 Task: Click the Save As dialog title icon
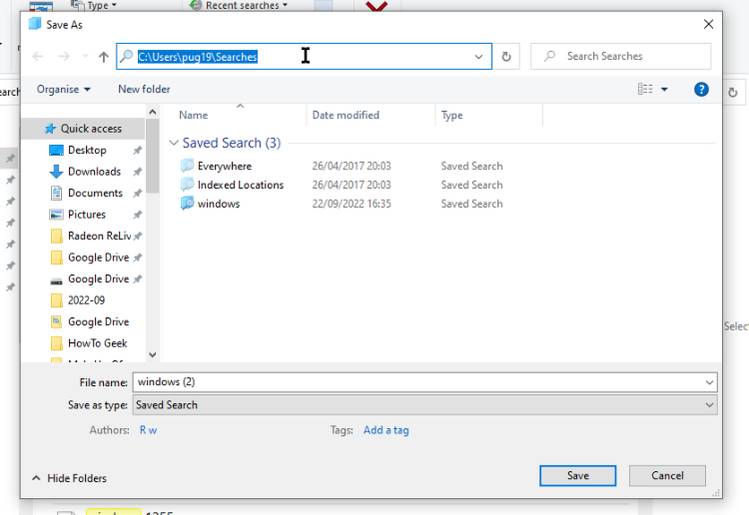coord(35,24)
